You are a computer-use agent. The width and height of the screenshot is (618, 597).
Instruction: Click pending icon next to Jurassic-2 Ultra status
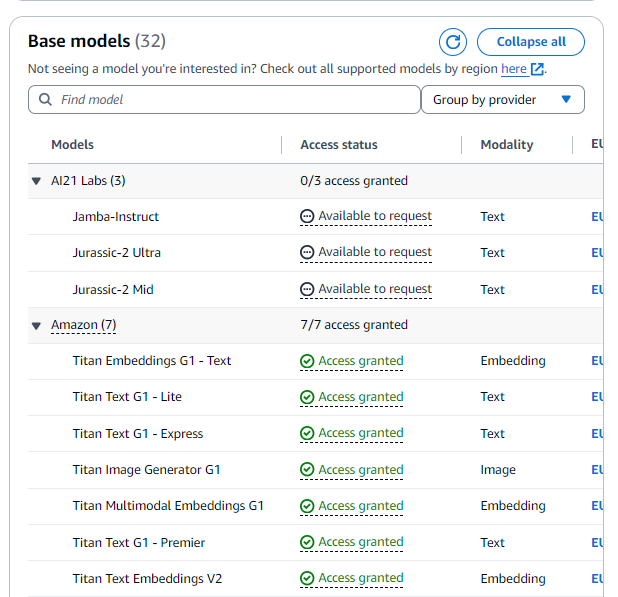[307, 252]
